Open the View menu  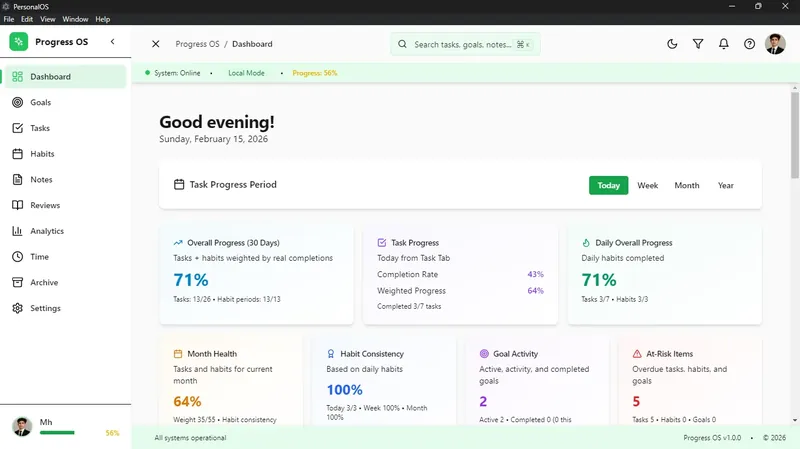tap(47, 19)
